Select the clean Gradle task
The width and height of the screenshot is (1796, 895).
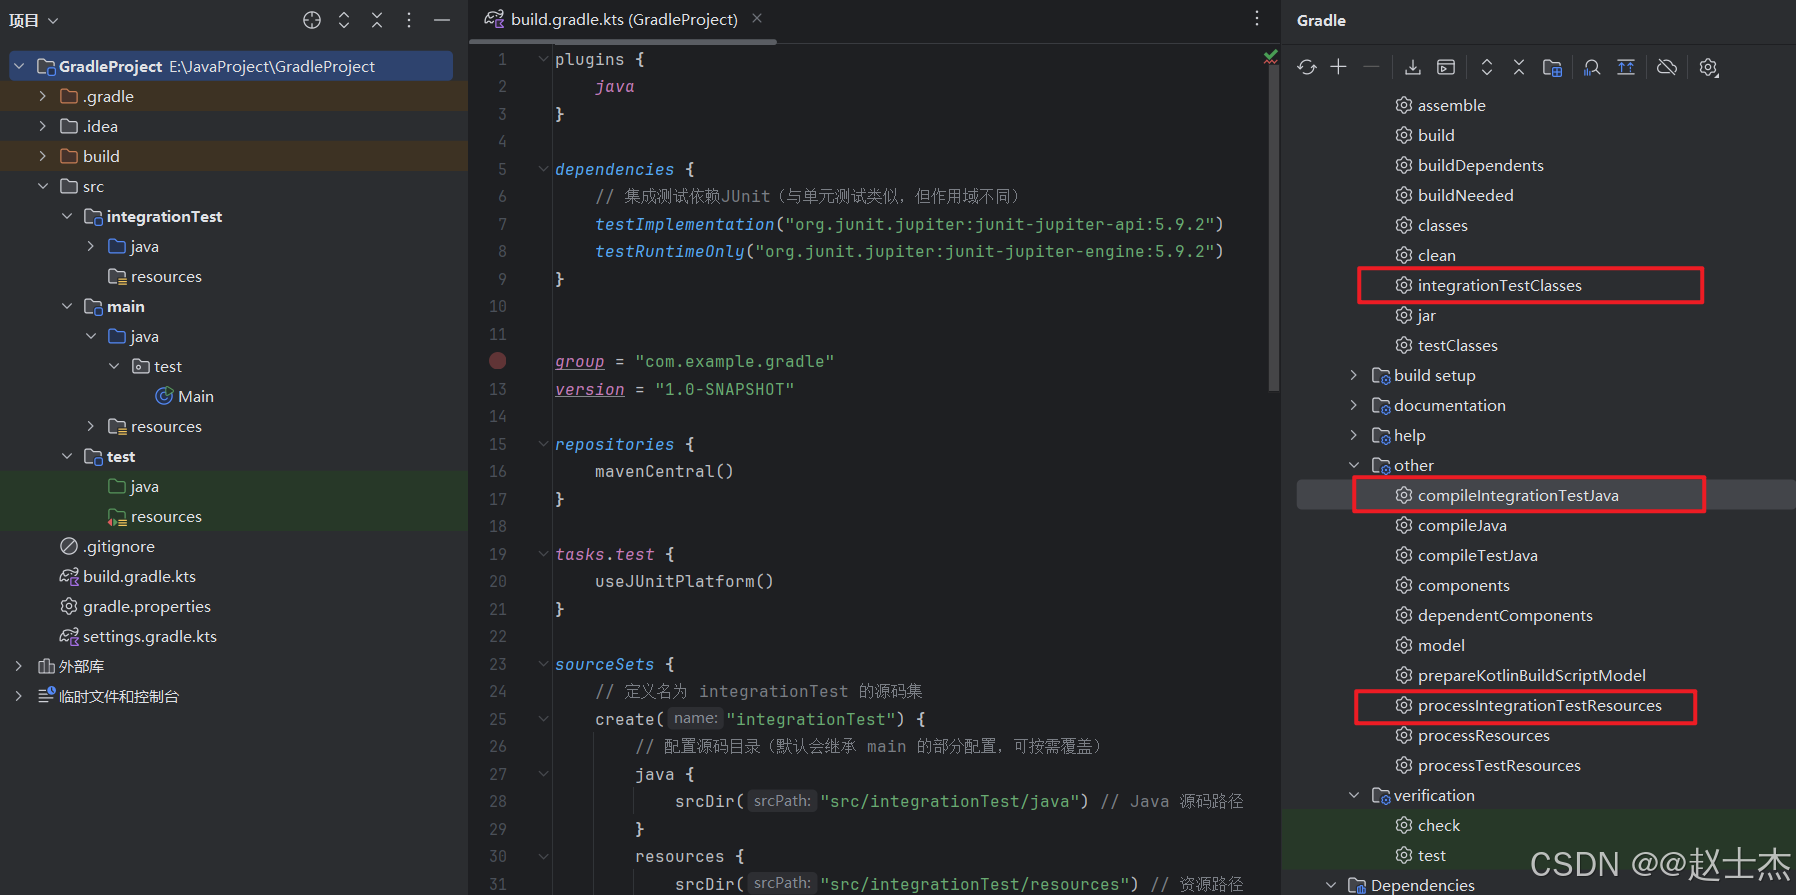click(x=1425, y=255)
